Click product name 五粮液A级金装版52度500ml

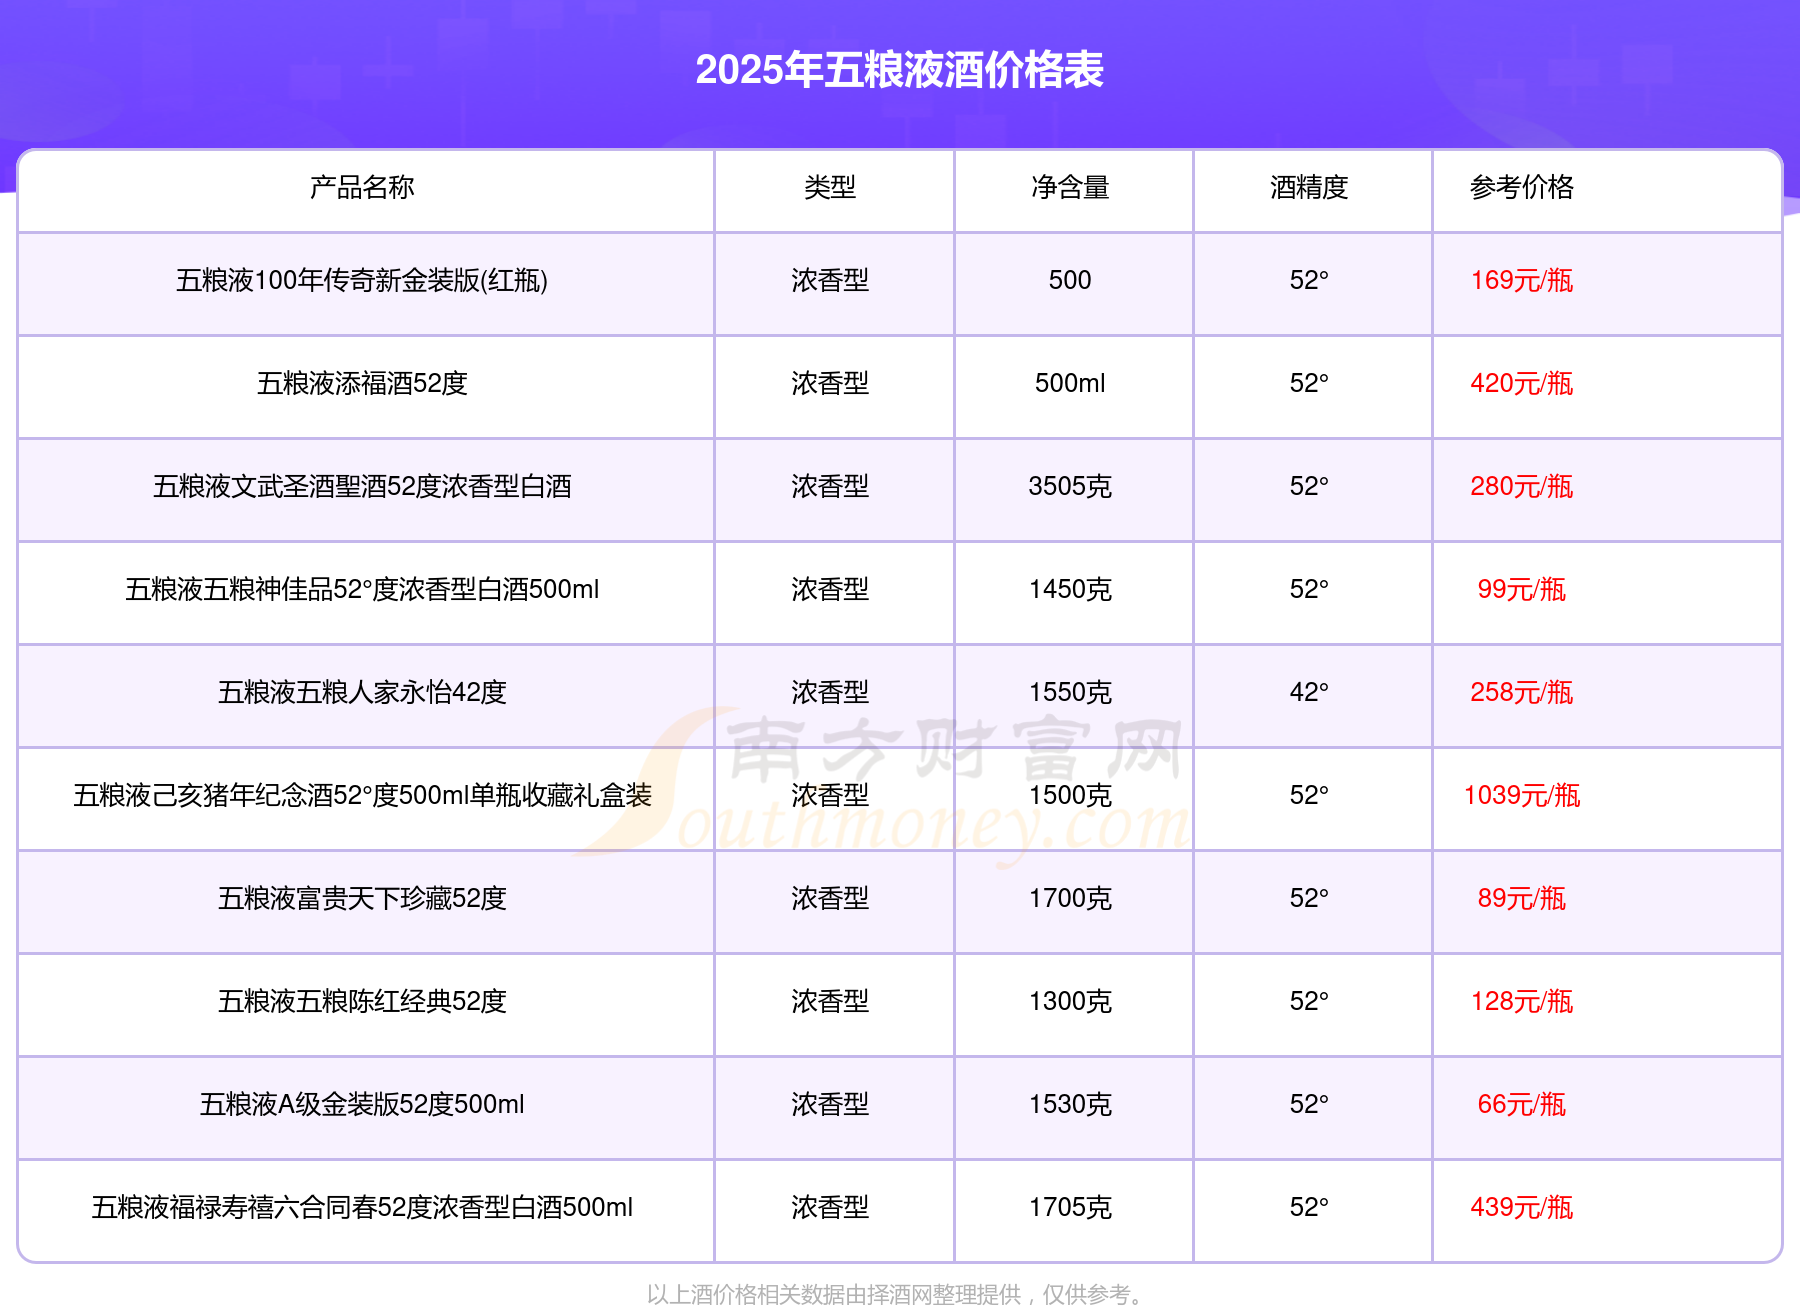coord(362,1104)
